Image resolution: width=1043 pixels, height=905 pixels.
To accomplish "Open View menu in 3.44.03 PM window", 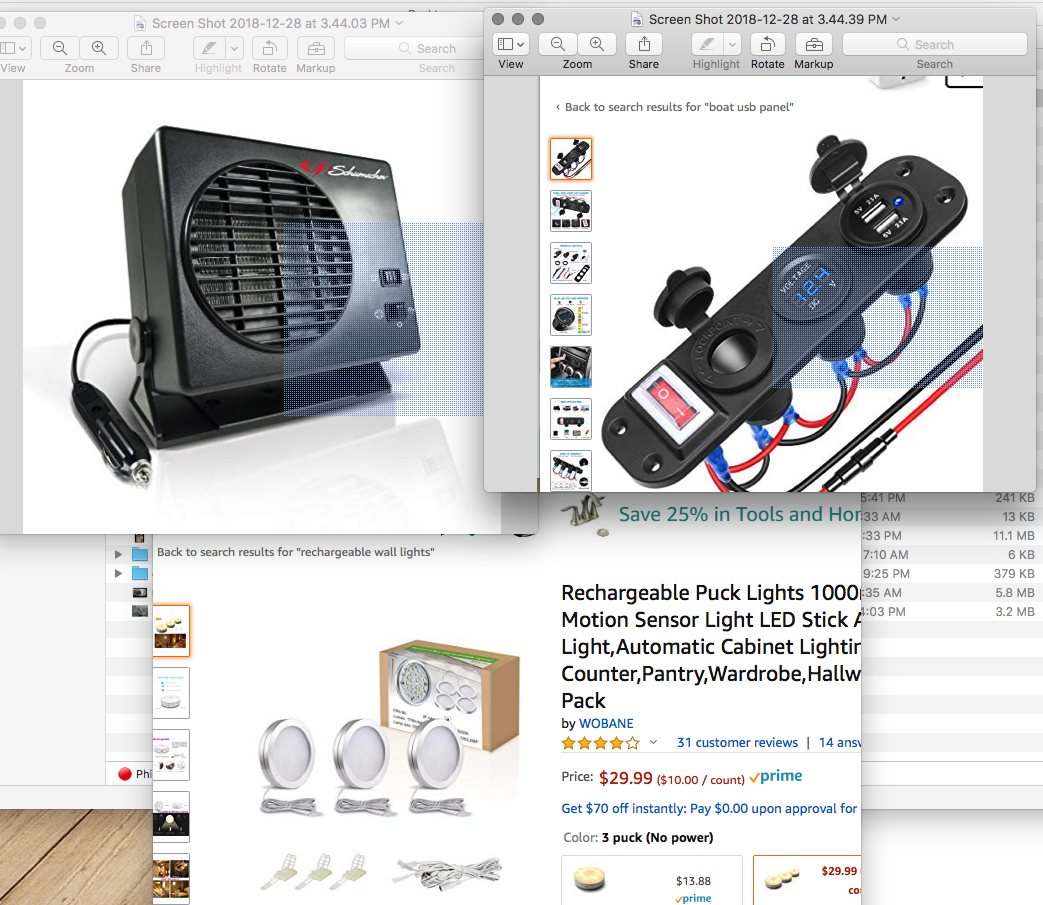I will (15, 49).
